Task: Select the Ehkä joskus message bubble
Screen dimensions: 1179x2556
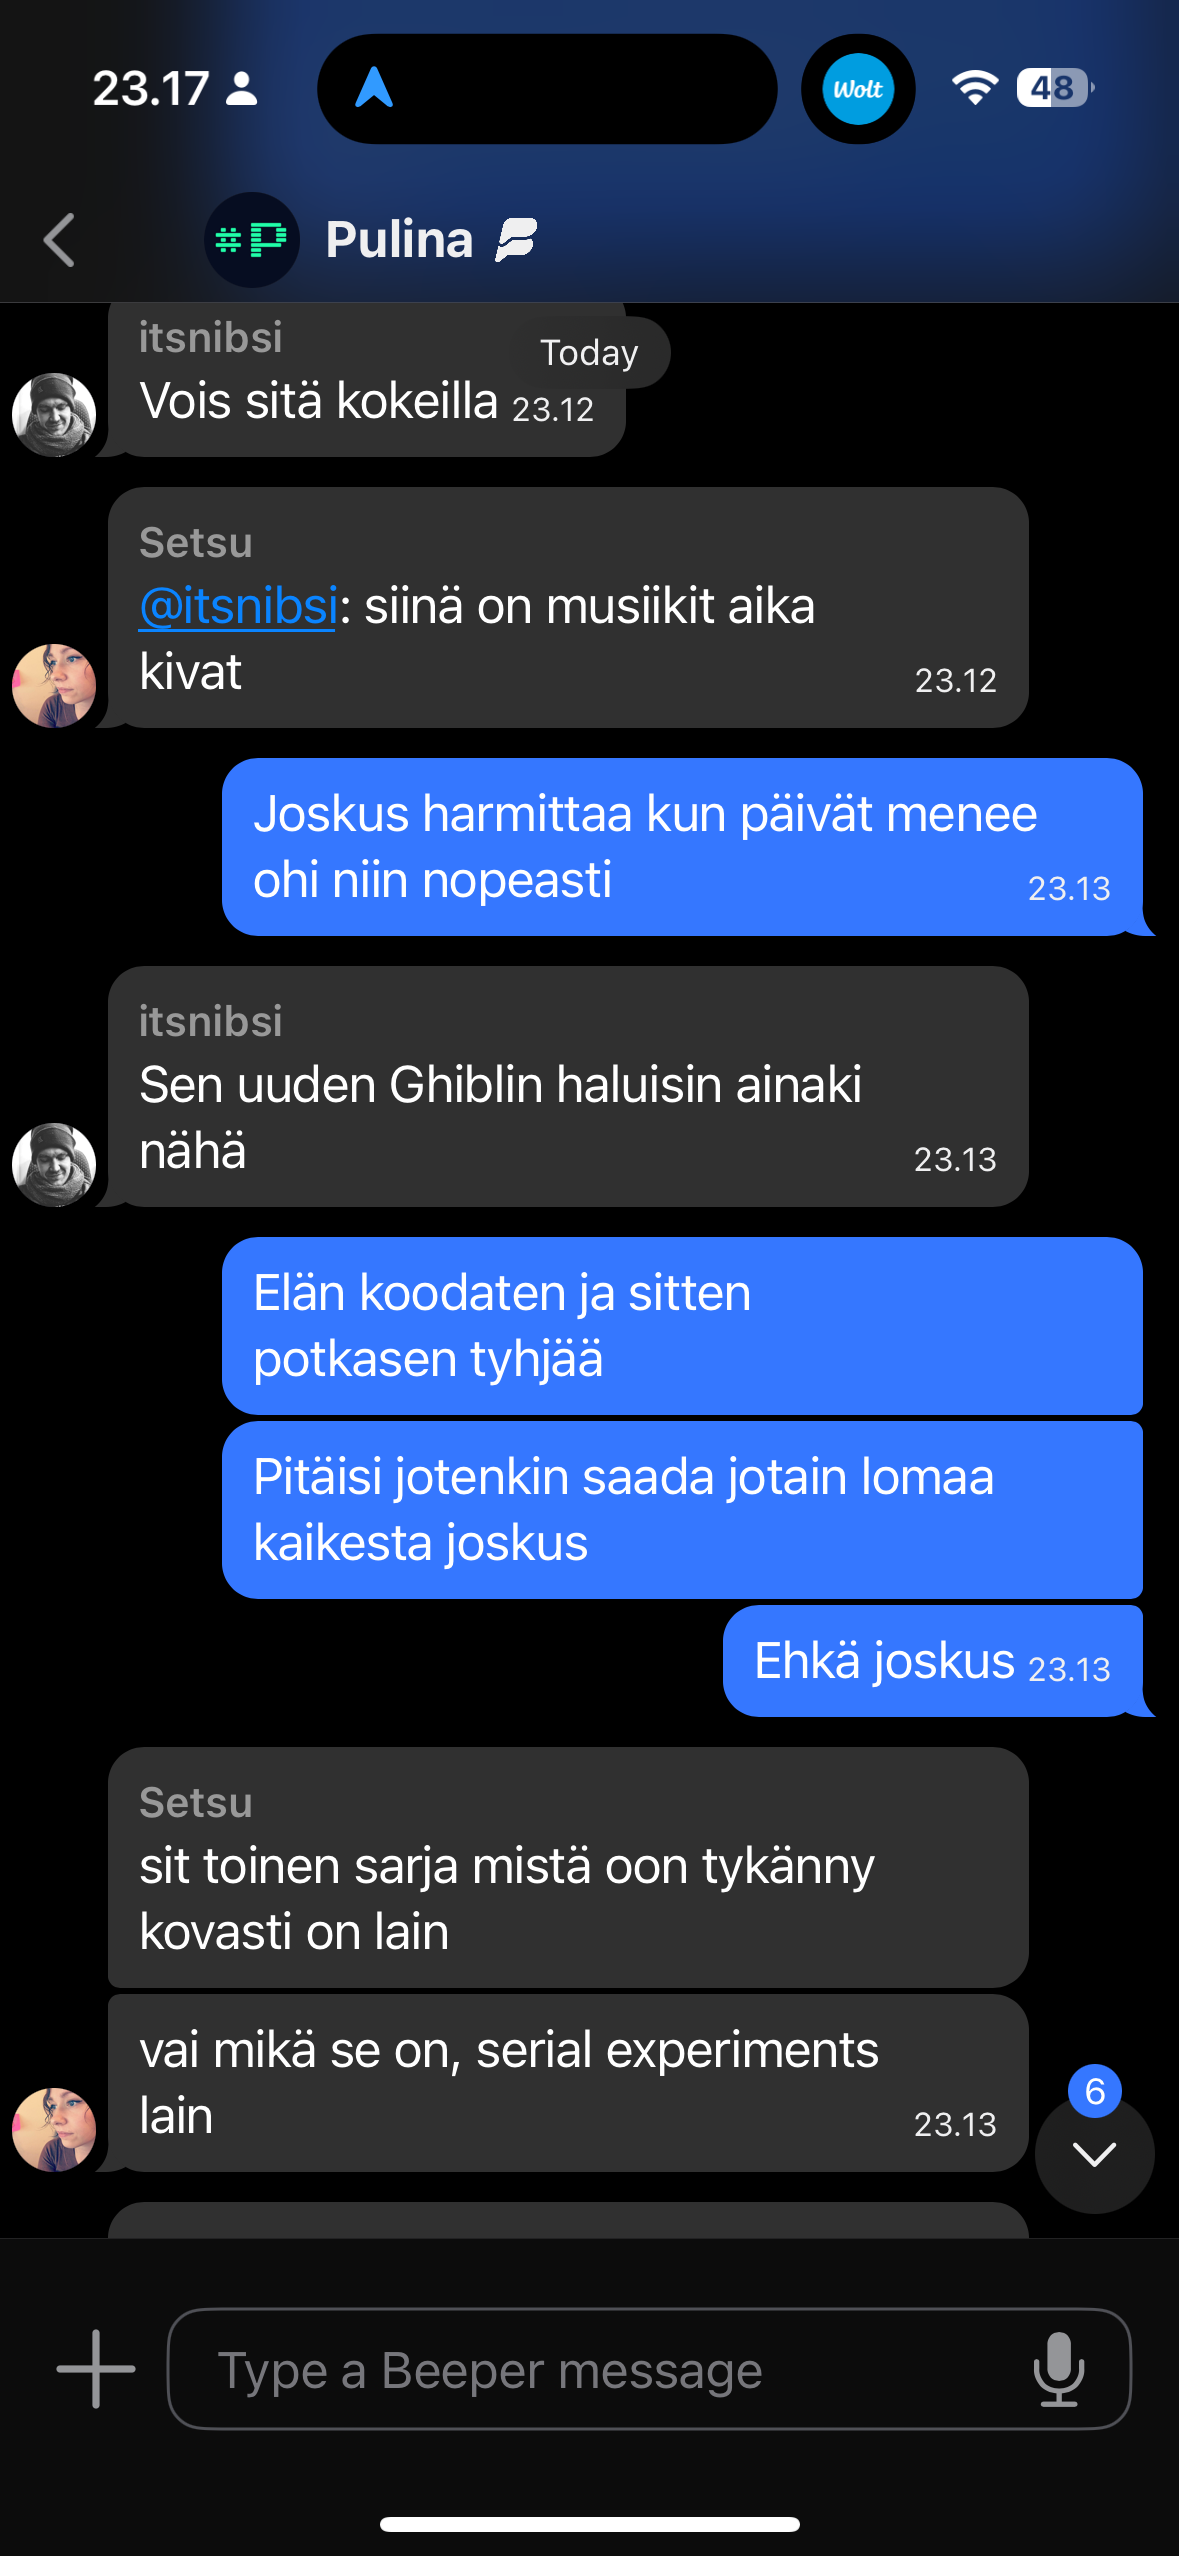Action: tap(932, 1660)
